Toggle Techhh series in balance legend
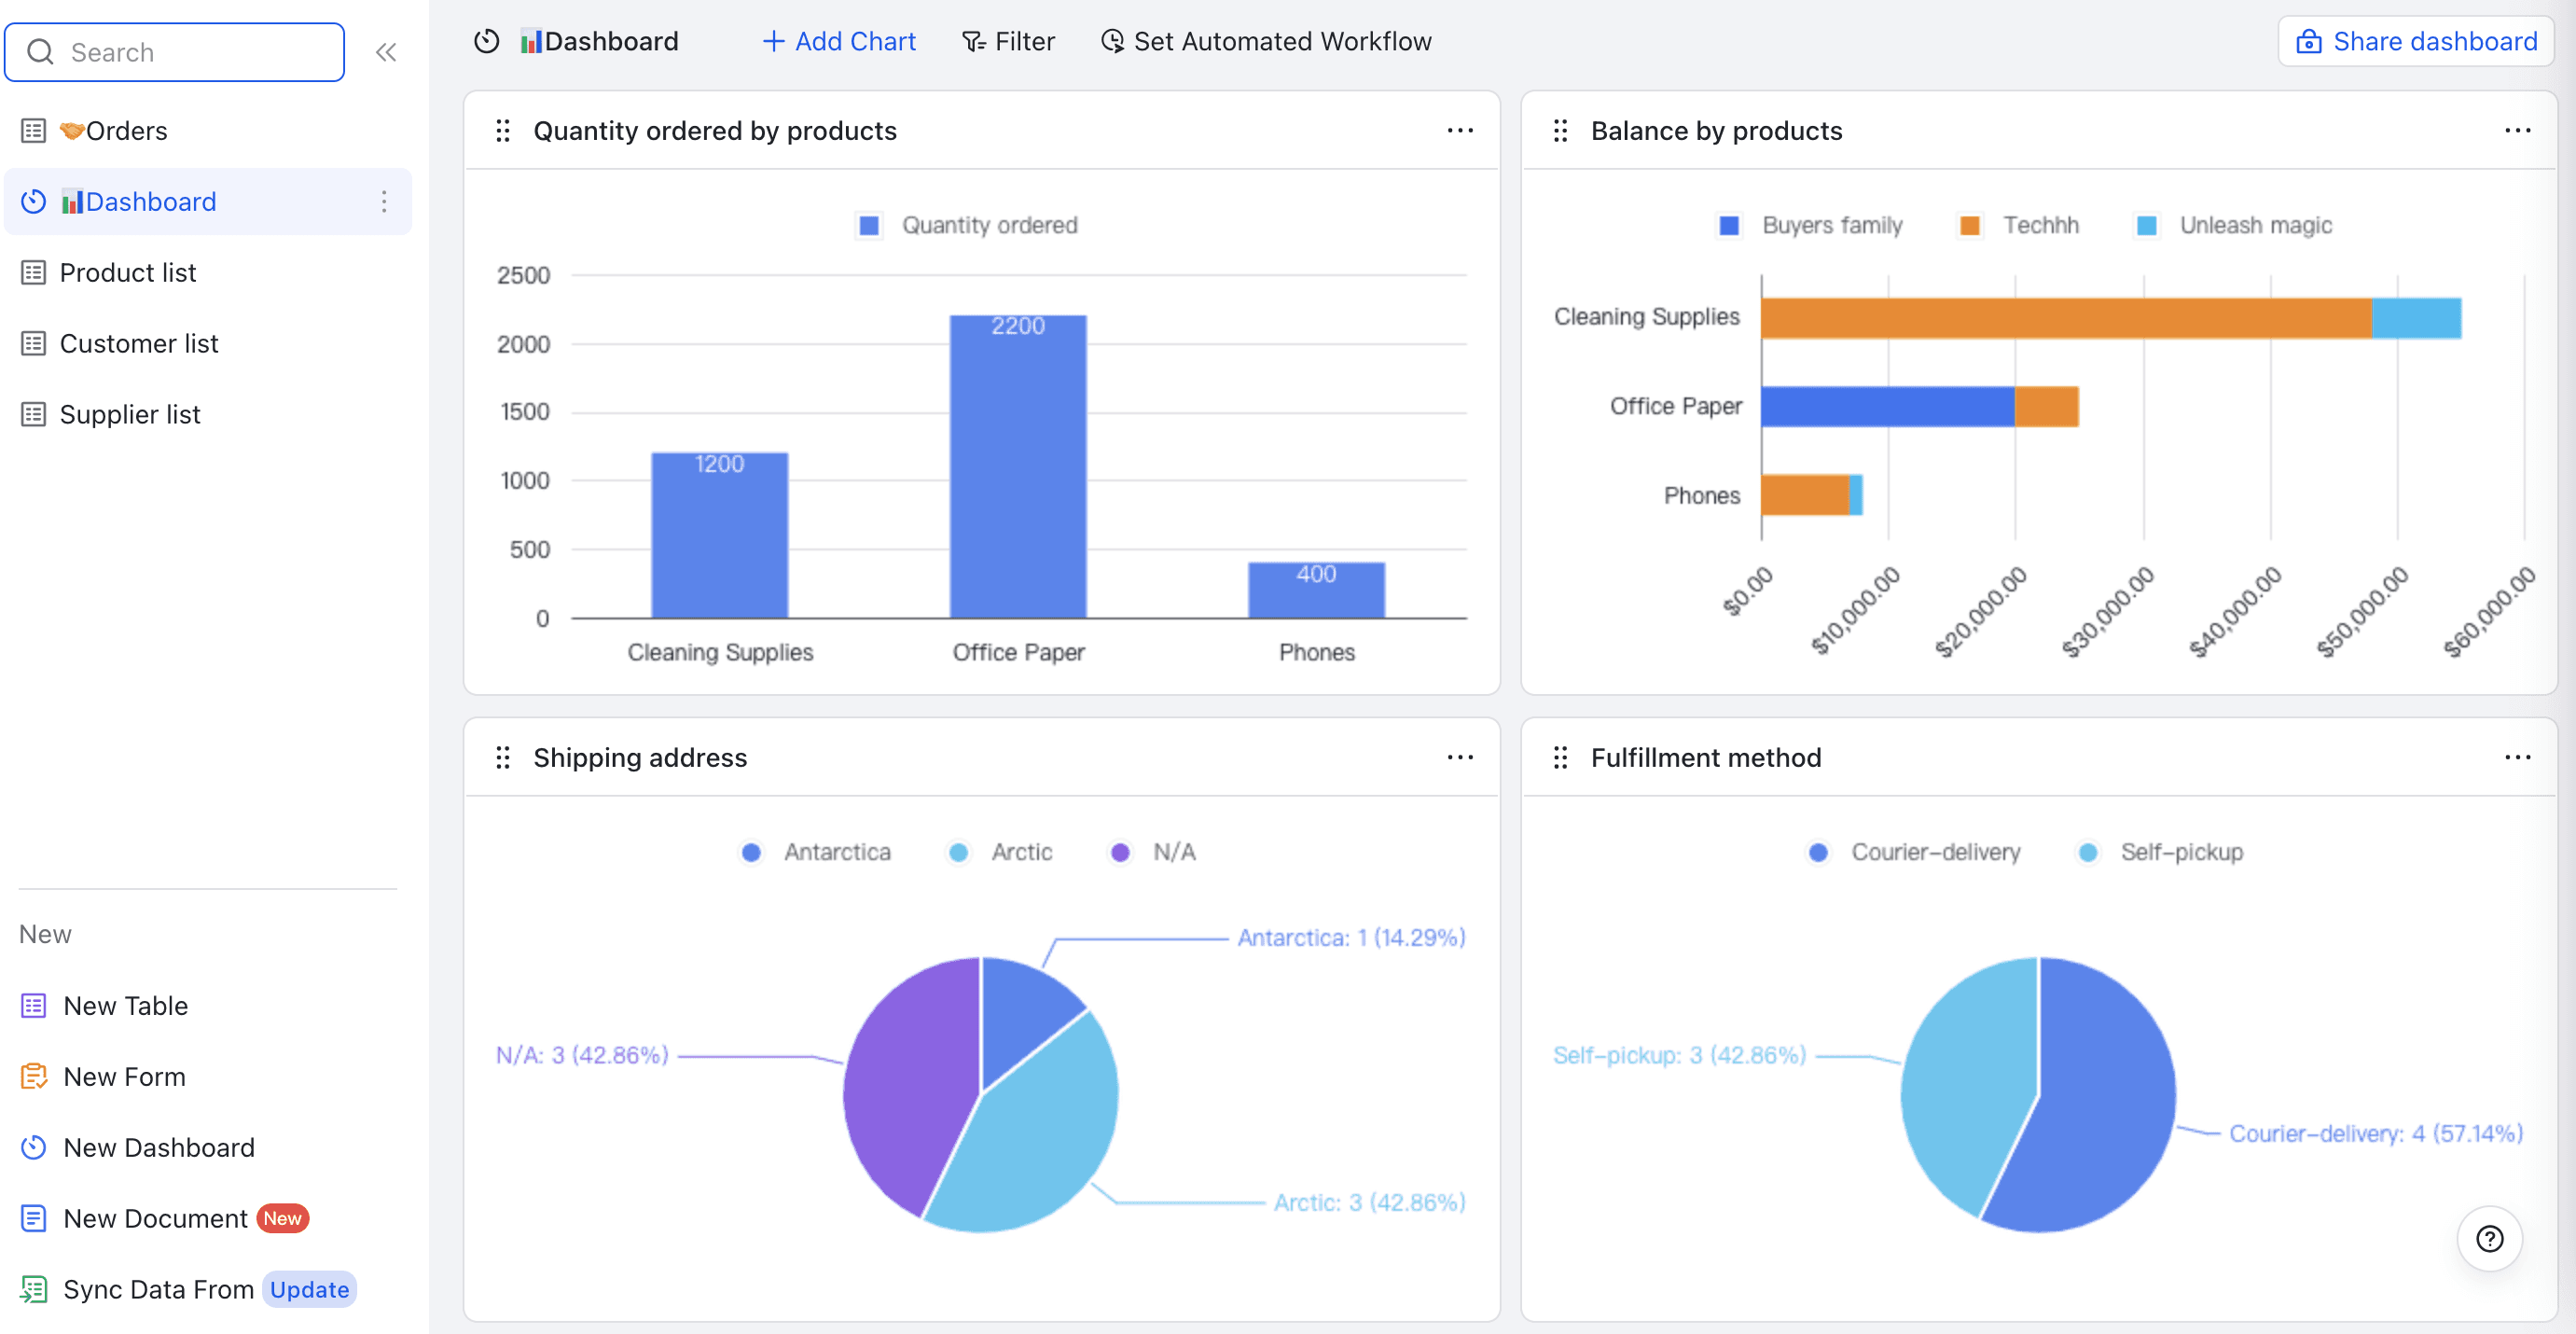This screenshot has height=1334, width=2576. (x=2019, y=225)
